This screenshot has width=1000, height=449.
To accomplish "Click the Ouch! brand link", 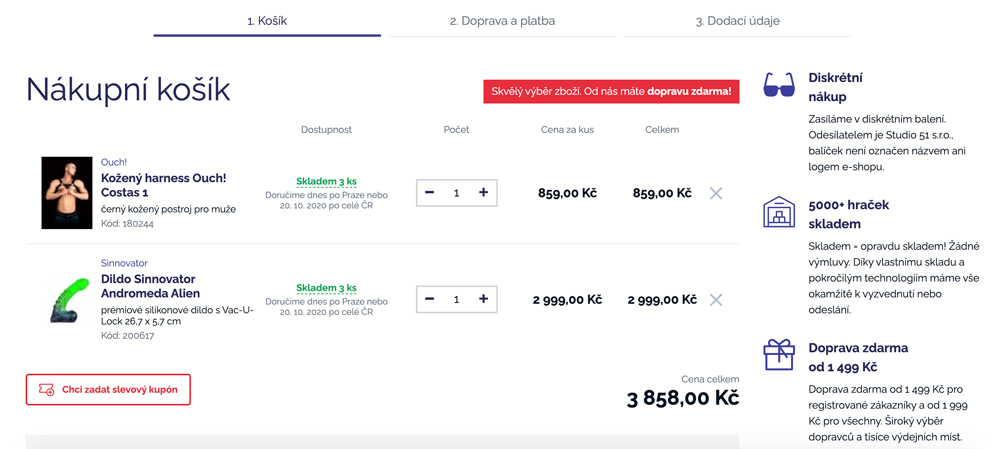I will click(114, 163).
